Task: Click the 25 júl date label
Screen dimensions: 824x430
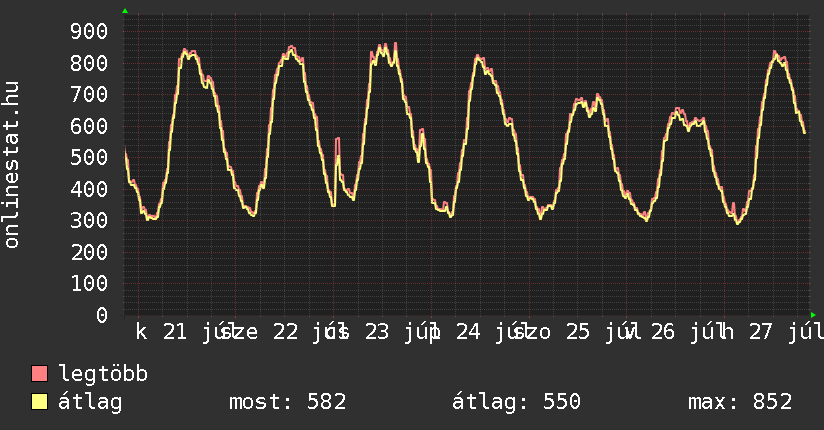Action: coord(601,332)
